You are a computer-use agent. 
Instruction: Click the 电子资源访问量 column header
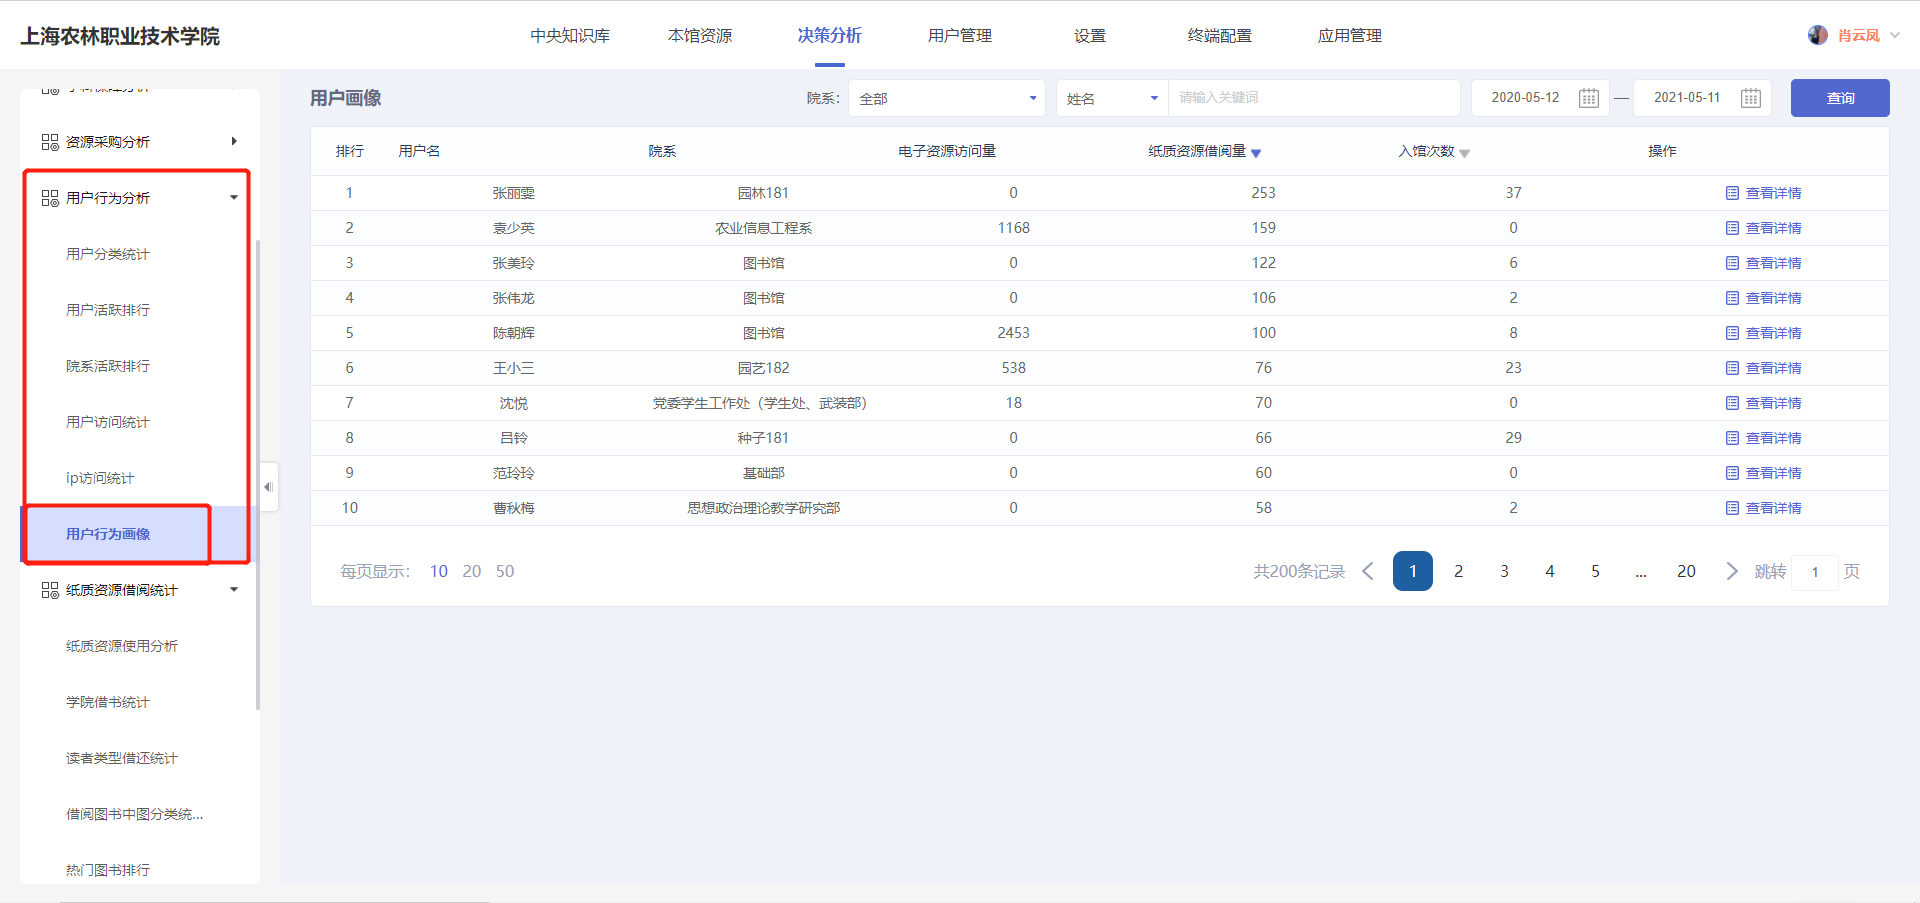pyautogui.click(x=947, y=151)
